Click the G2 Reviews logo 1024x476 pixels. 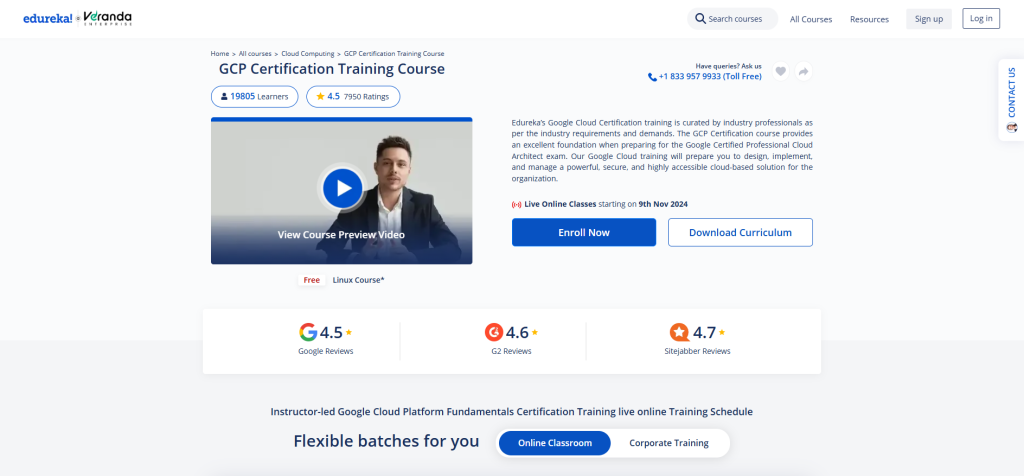(x=494, y=332)
